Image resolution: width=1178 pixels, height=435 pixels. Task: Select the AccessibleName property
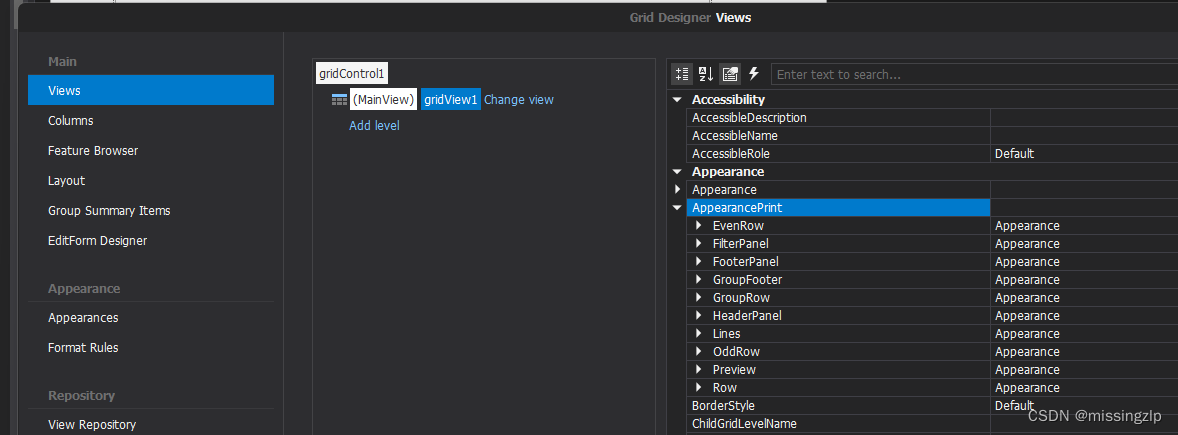click(x=838, y=135)
